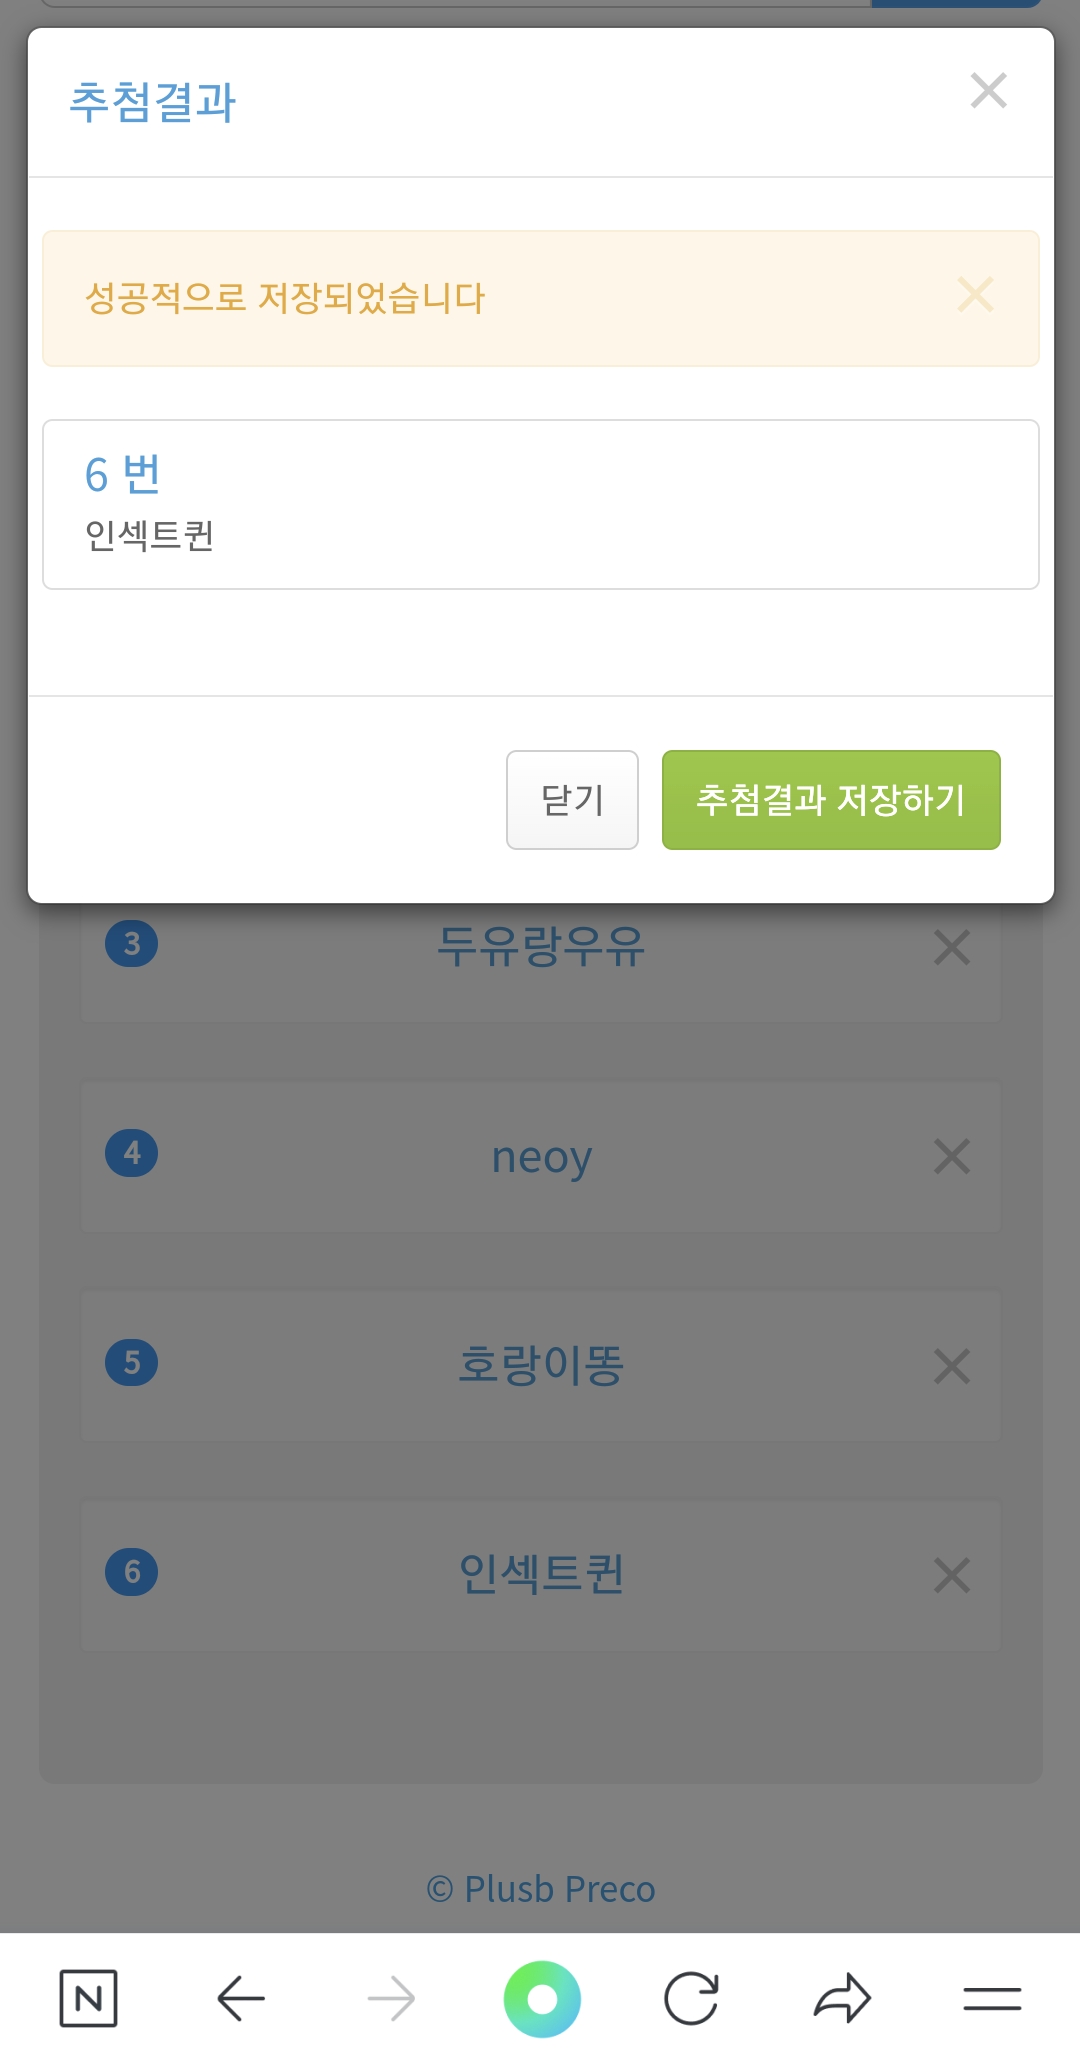Share this page
This screenshot has width=1080, height=2064.
(842, 1998)
